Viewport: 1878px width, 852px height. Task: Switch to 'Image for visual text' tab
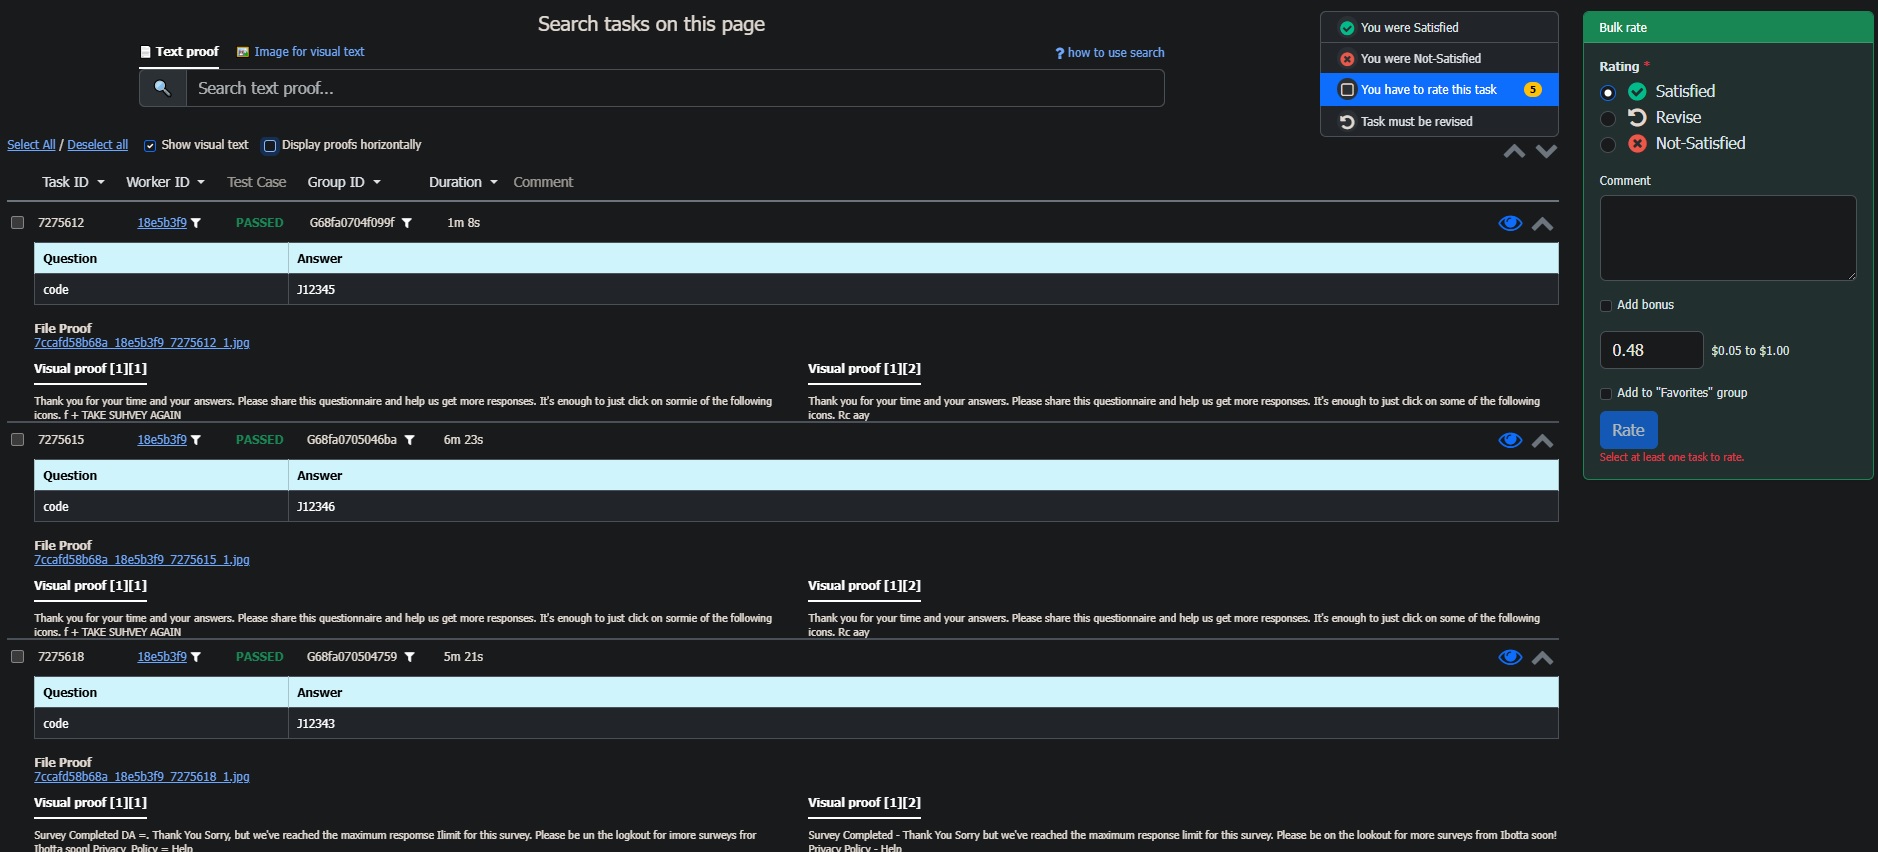point(300,52)
